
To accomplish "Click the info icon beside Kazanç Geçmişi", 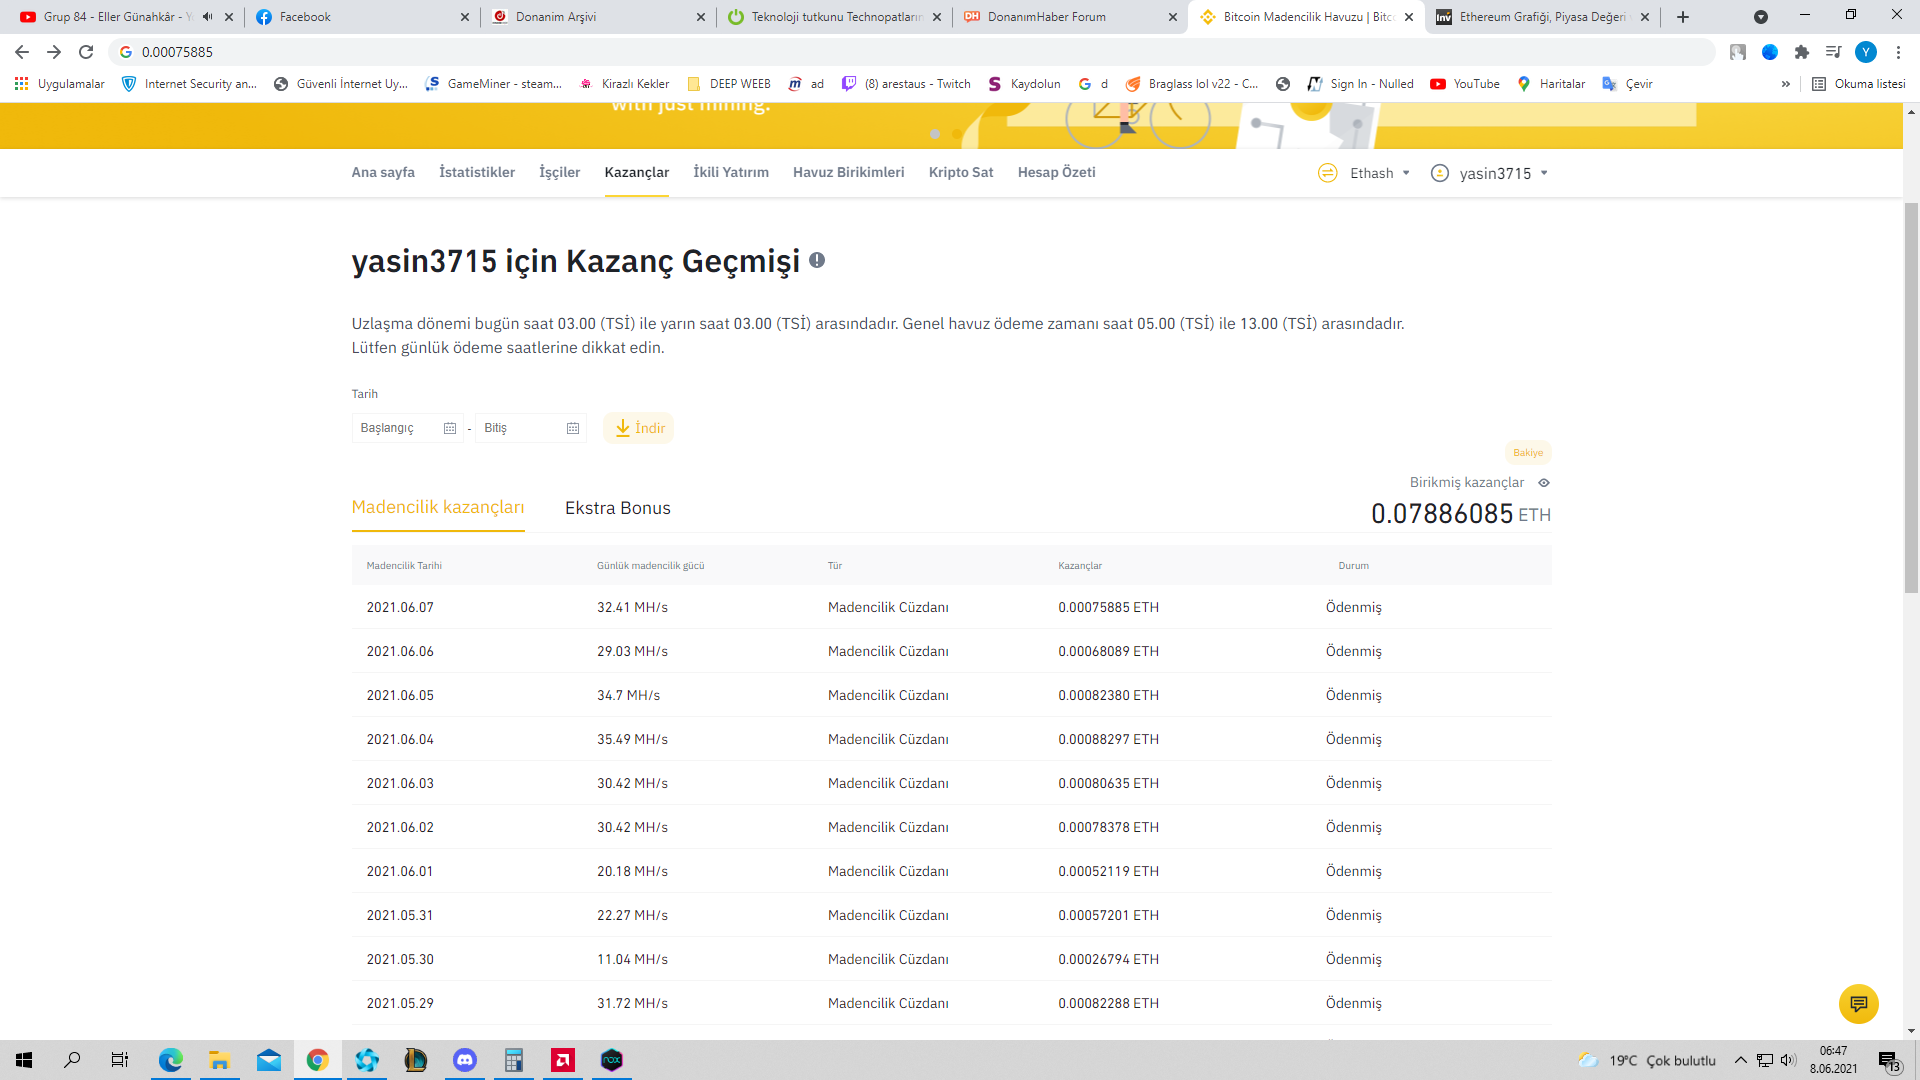I will pyautogui.click(x=817, y=261).
